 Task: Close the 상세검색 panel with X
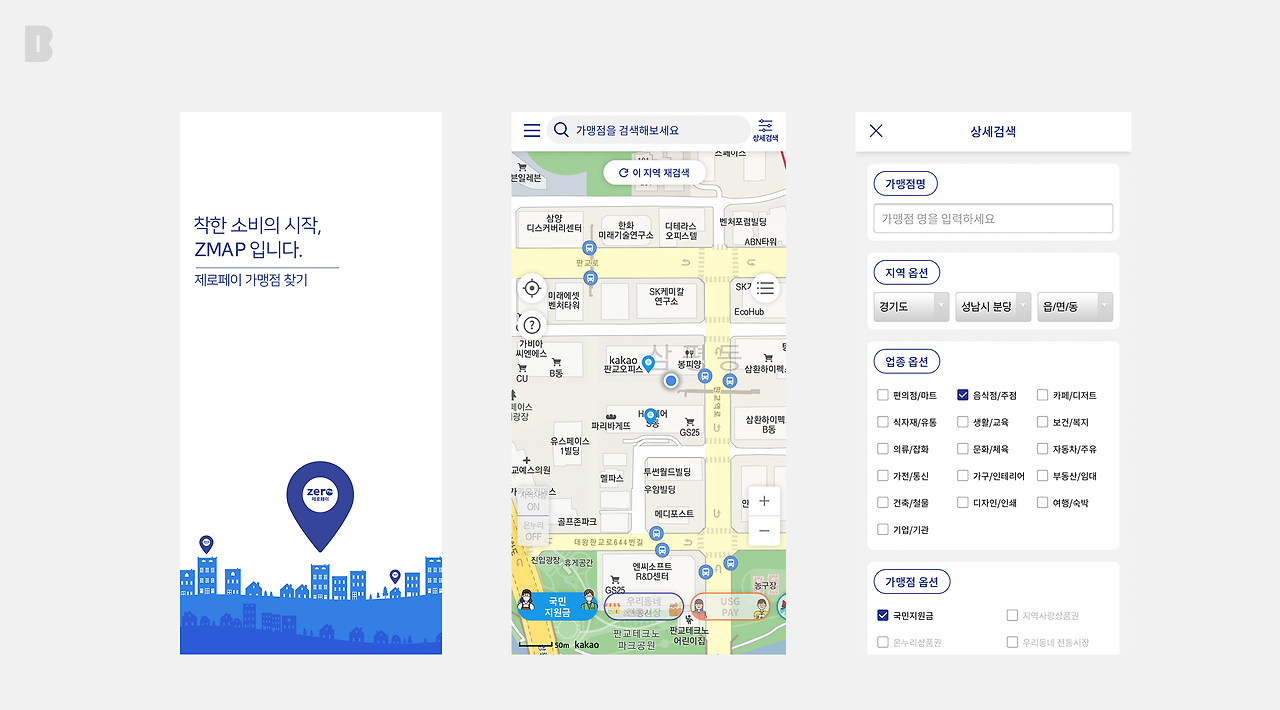pos(876,131)
